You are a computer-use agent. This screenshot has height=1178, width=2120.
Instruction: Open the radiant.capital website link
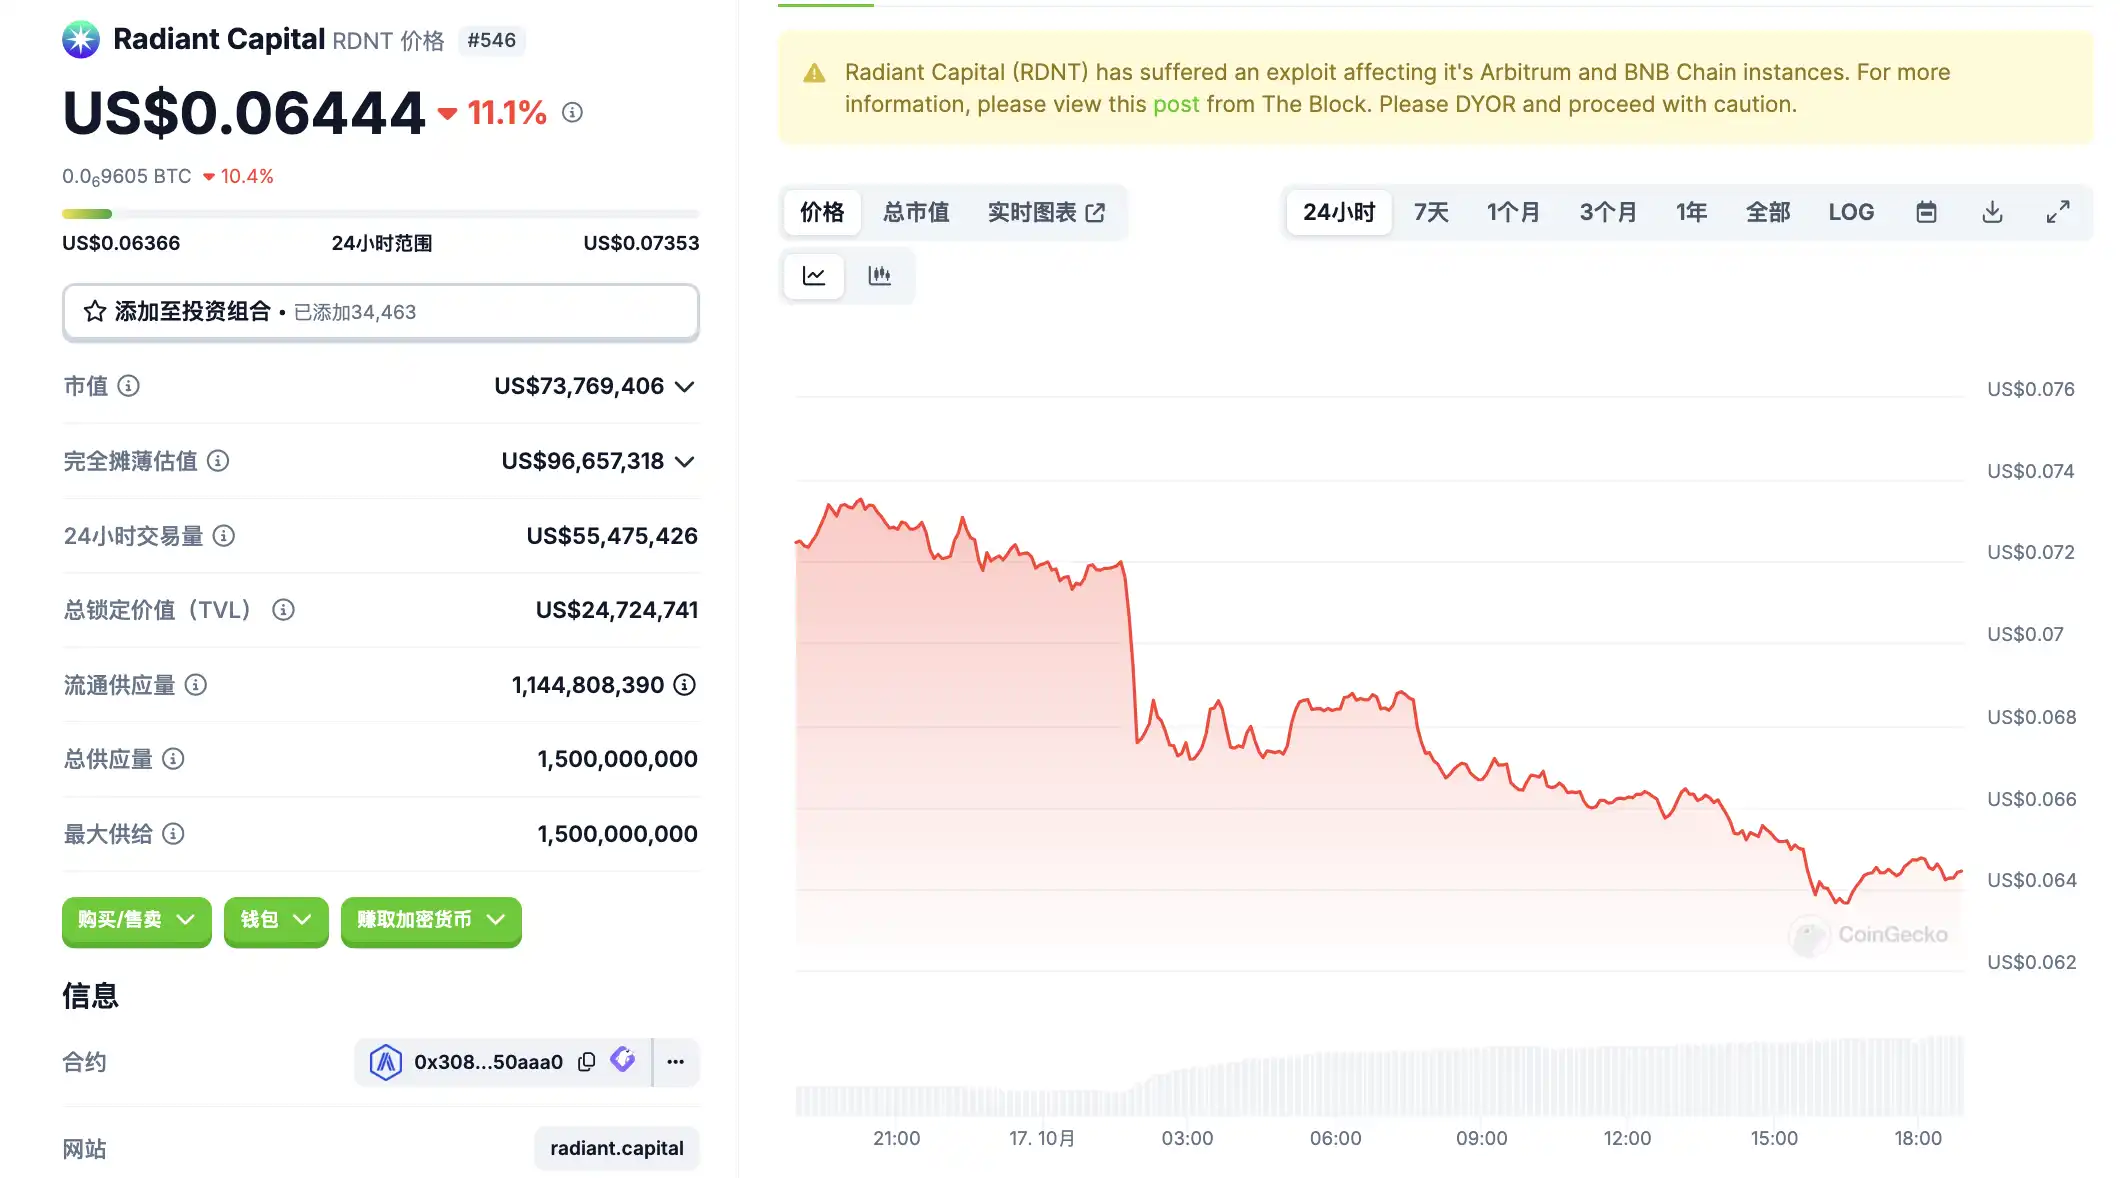[x=616, y=1149]
